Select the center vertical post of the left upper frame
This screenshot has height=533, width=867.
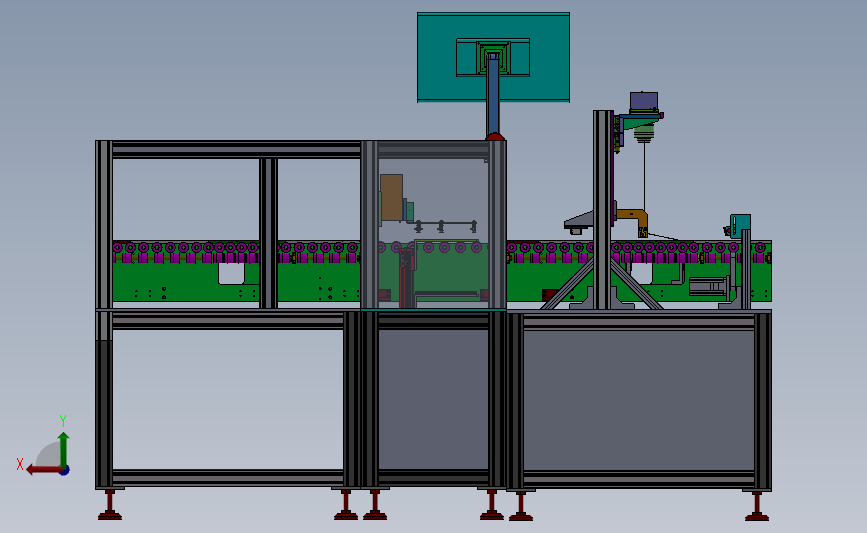click(268, 233)
